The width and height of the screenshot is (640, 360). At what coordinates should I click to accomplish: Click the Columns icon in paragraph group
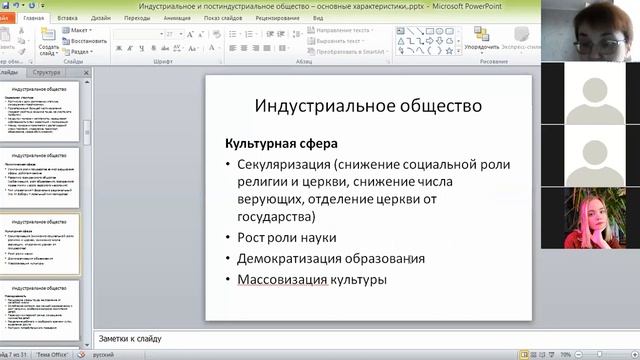(x=284, y=48)
